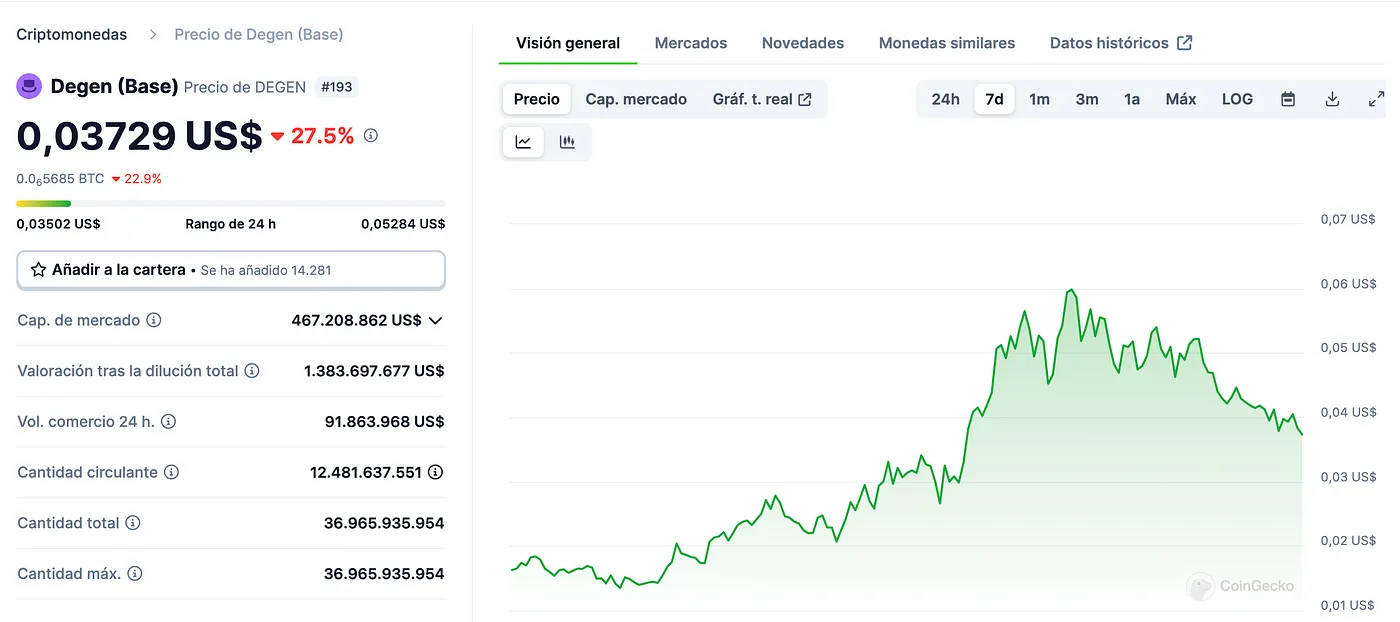
Task: Switch to Visión general tab
Action: pyautogui.click(x=568, y=43)
